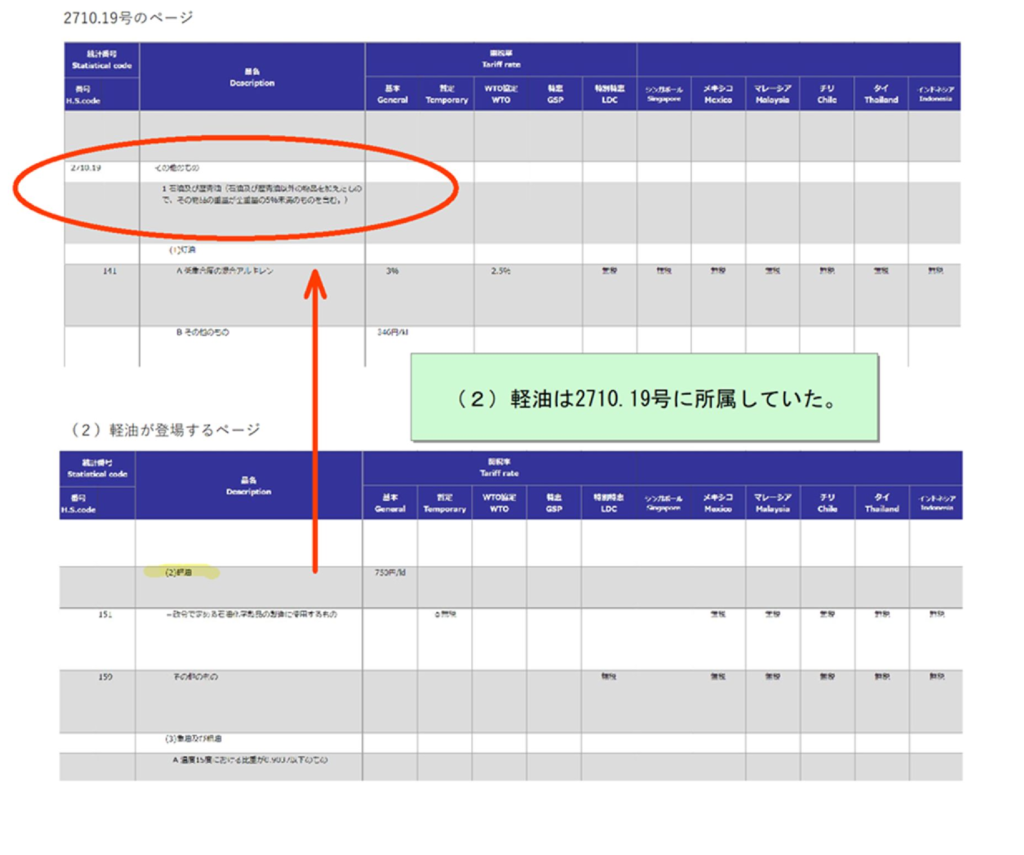
Task: Click the Tariff rate header in top table
Action: coord(501,60)
